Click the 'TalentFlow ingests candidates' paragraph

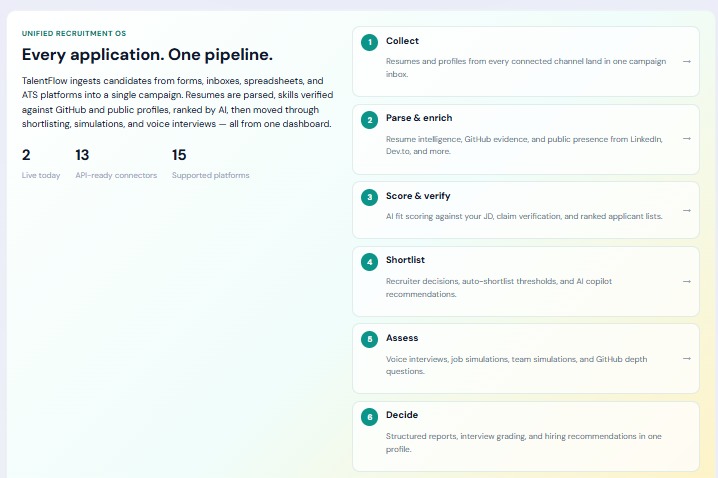177,102
